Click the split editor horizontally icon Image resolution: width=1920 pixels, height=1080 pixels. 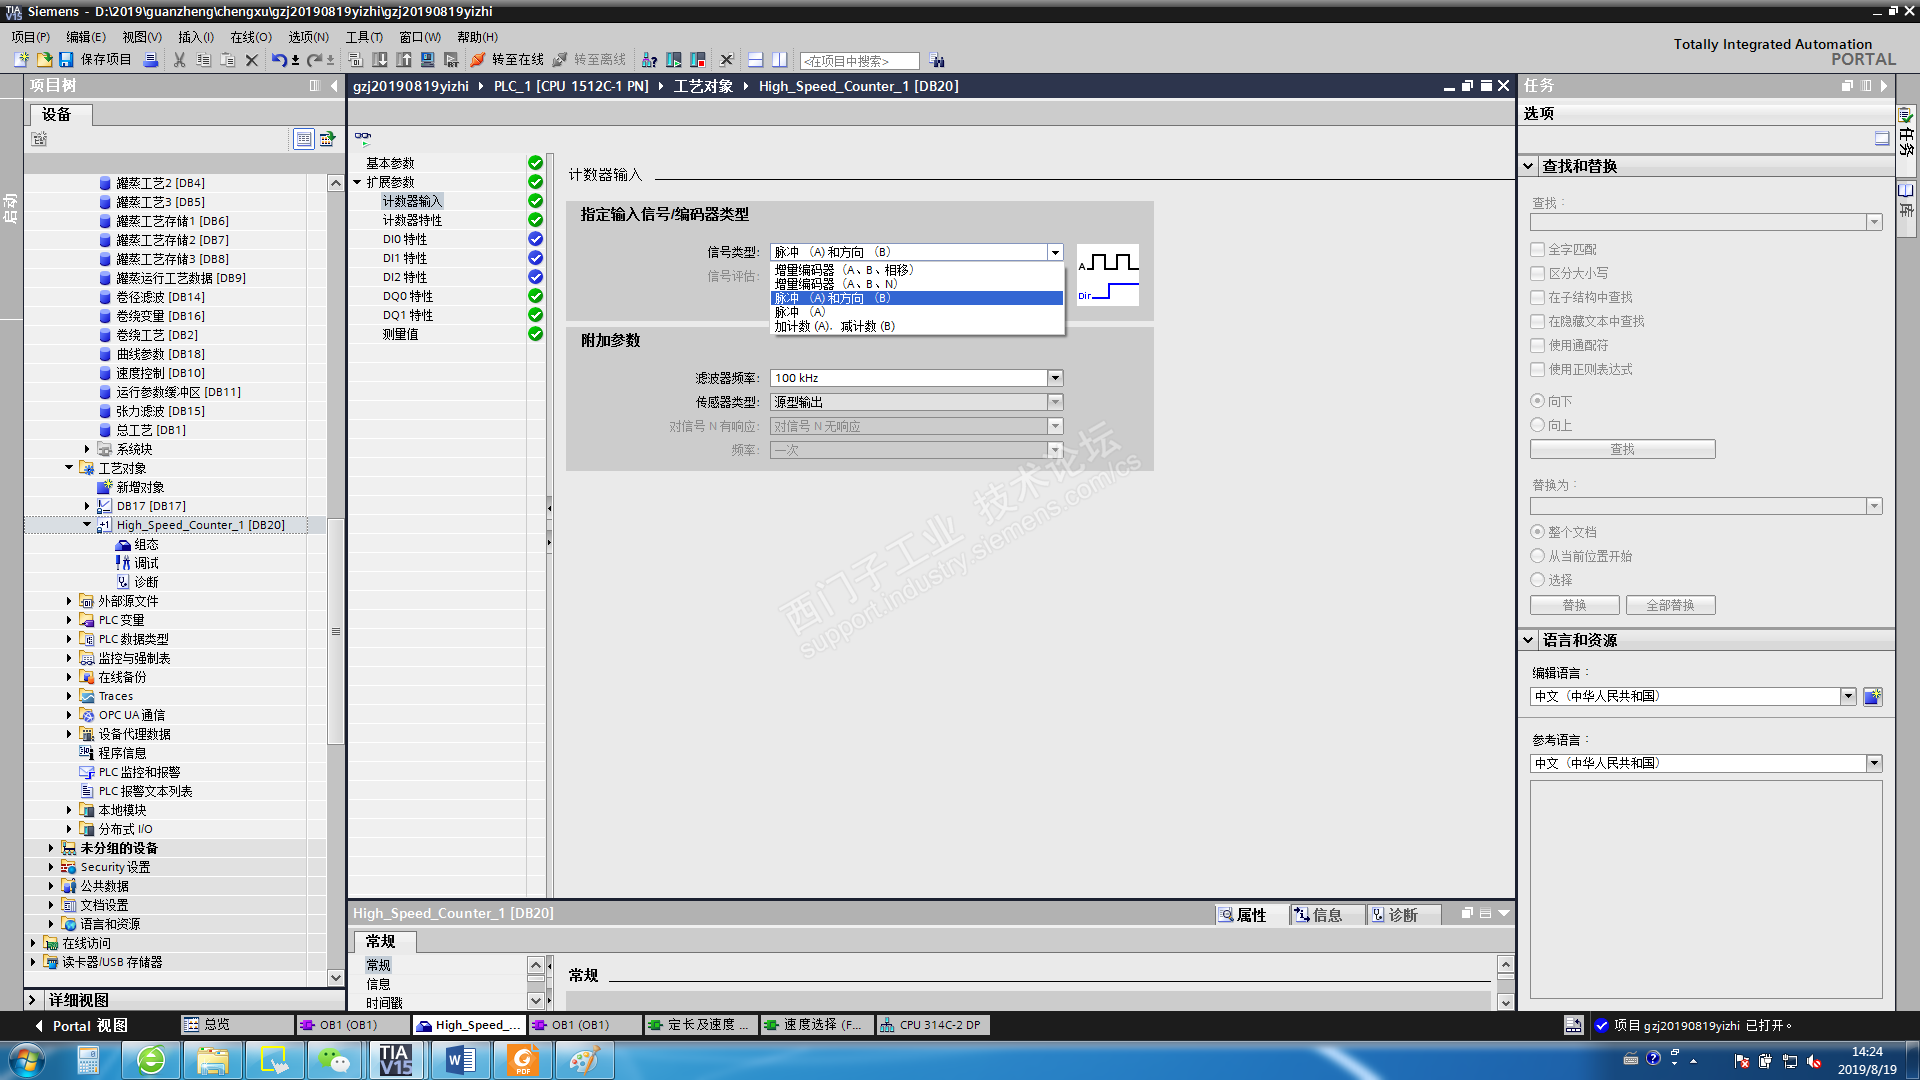(755, 60)
